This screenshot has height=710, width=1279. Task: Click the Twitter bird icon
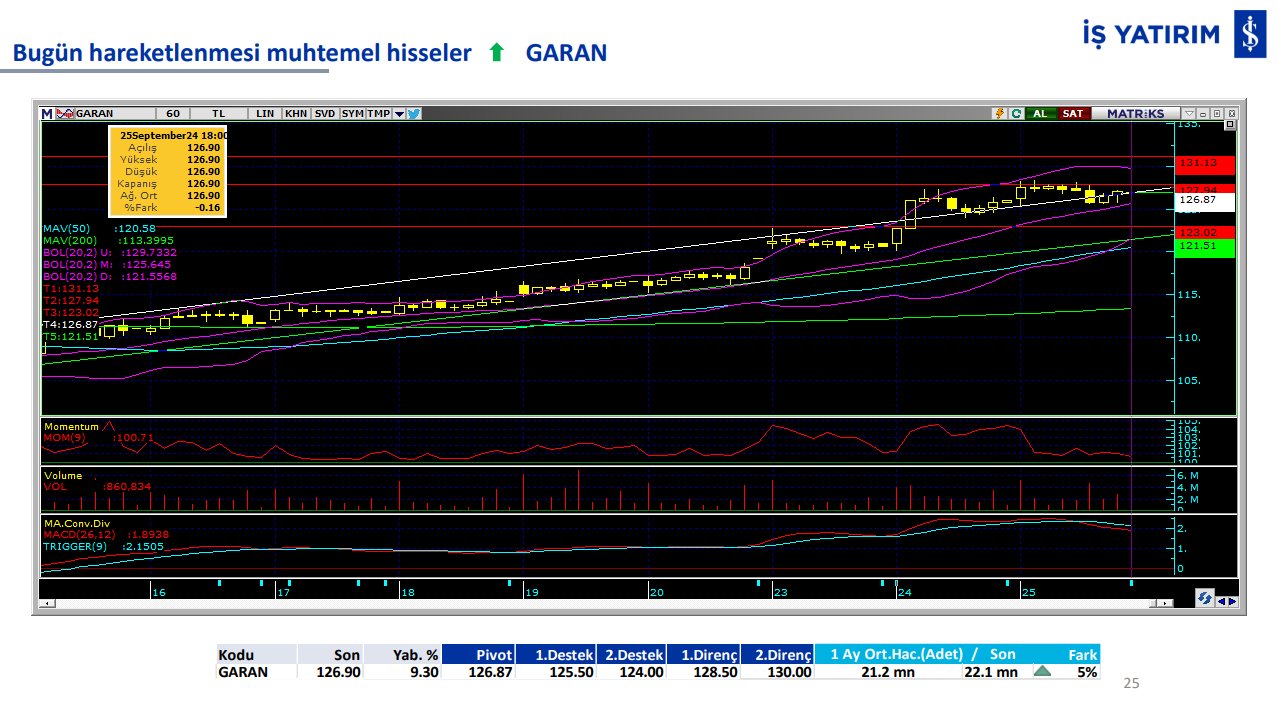(x=414, y=114)
